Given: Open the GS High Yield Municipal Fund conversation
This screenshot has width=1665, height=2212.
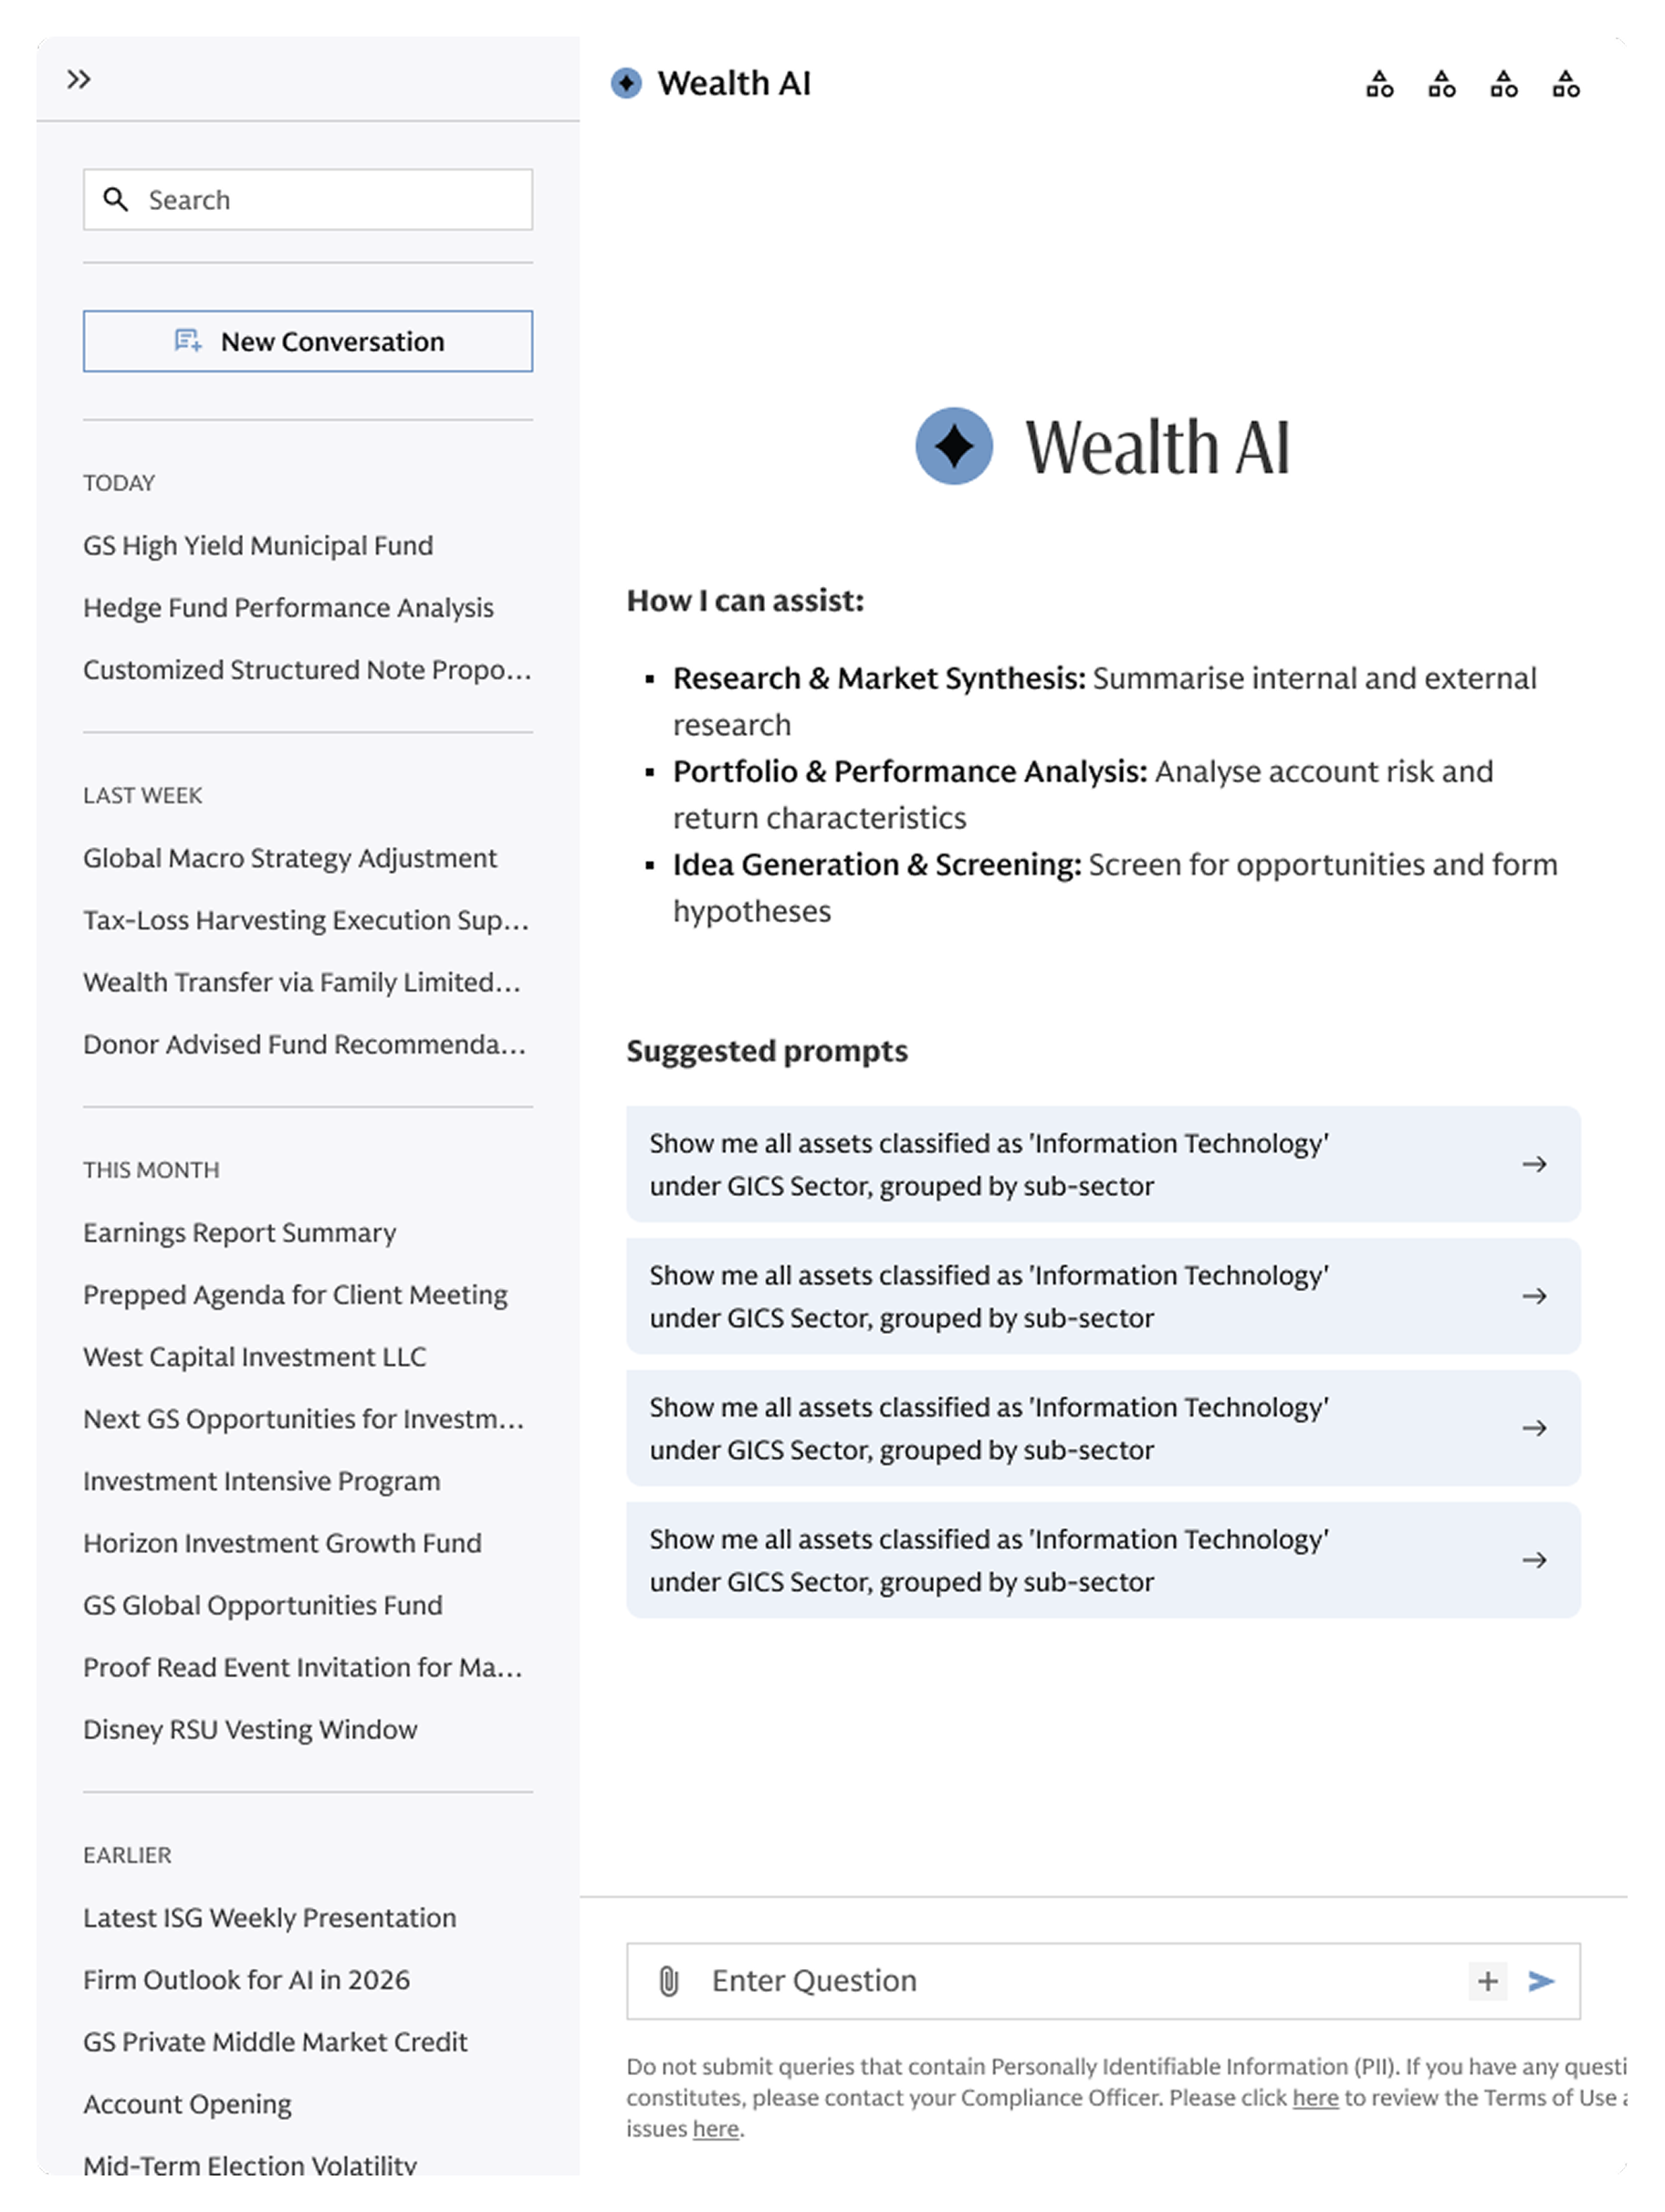Looking at the screenshot, I should coord(257,546).
